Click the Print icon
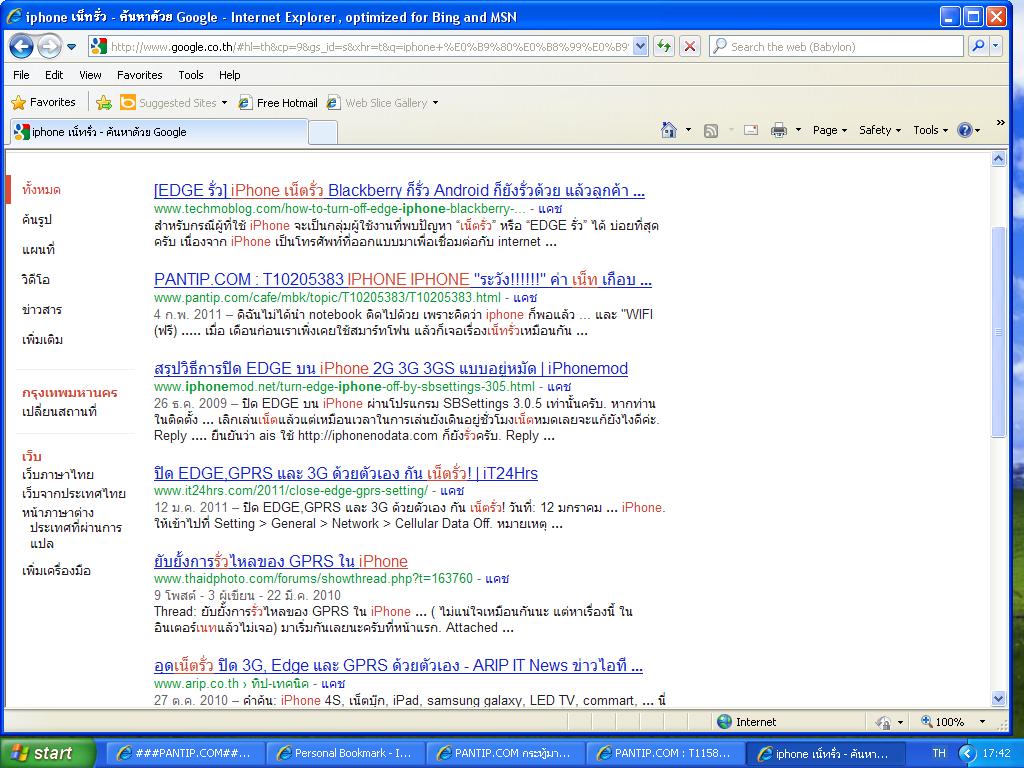 [x=778, y=131]
